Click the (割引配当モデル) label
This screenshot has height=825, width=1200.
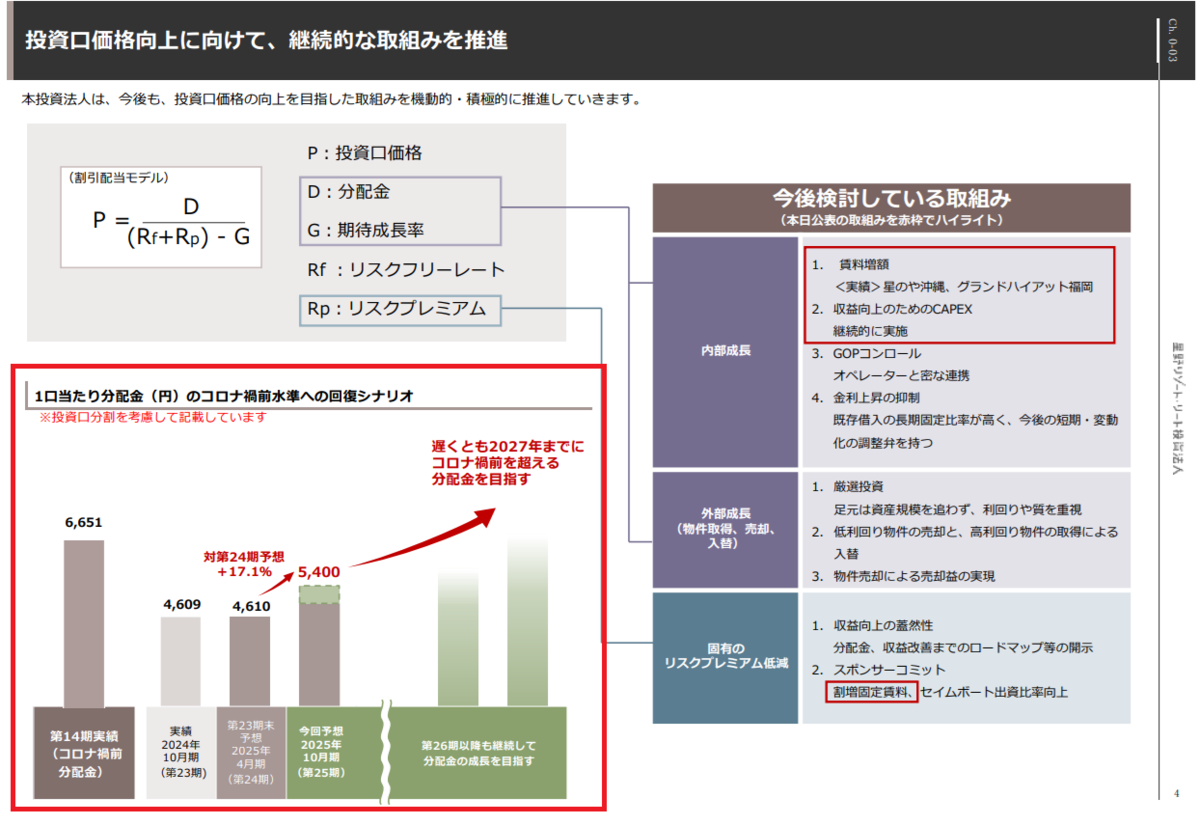pyautogui.click(x=119, y=177)
